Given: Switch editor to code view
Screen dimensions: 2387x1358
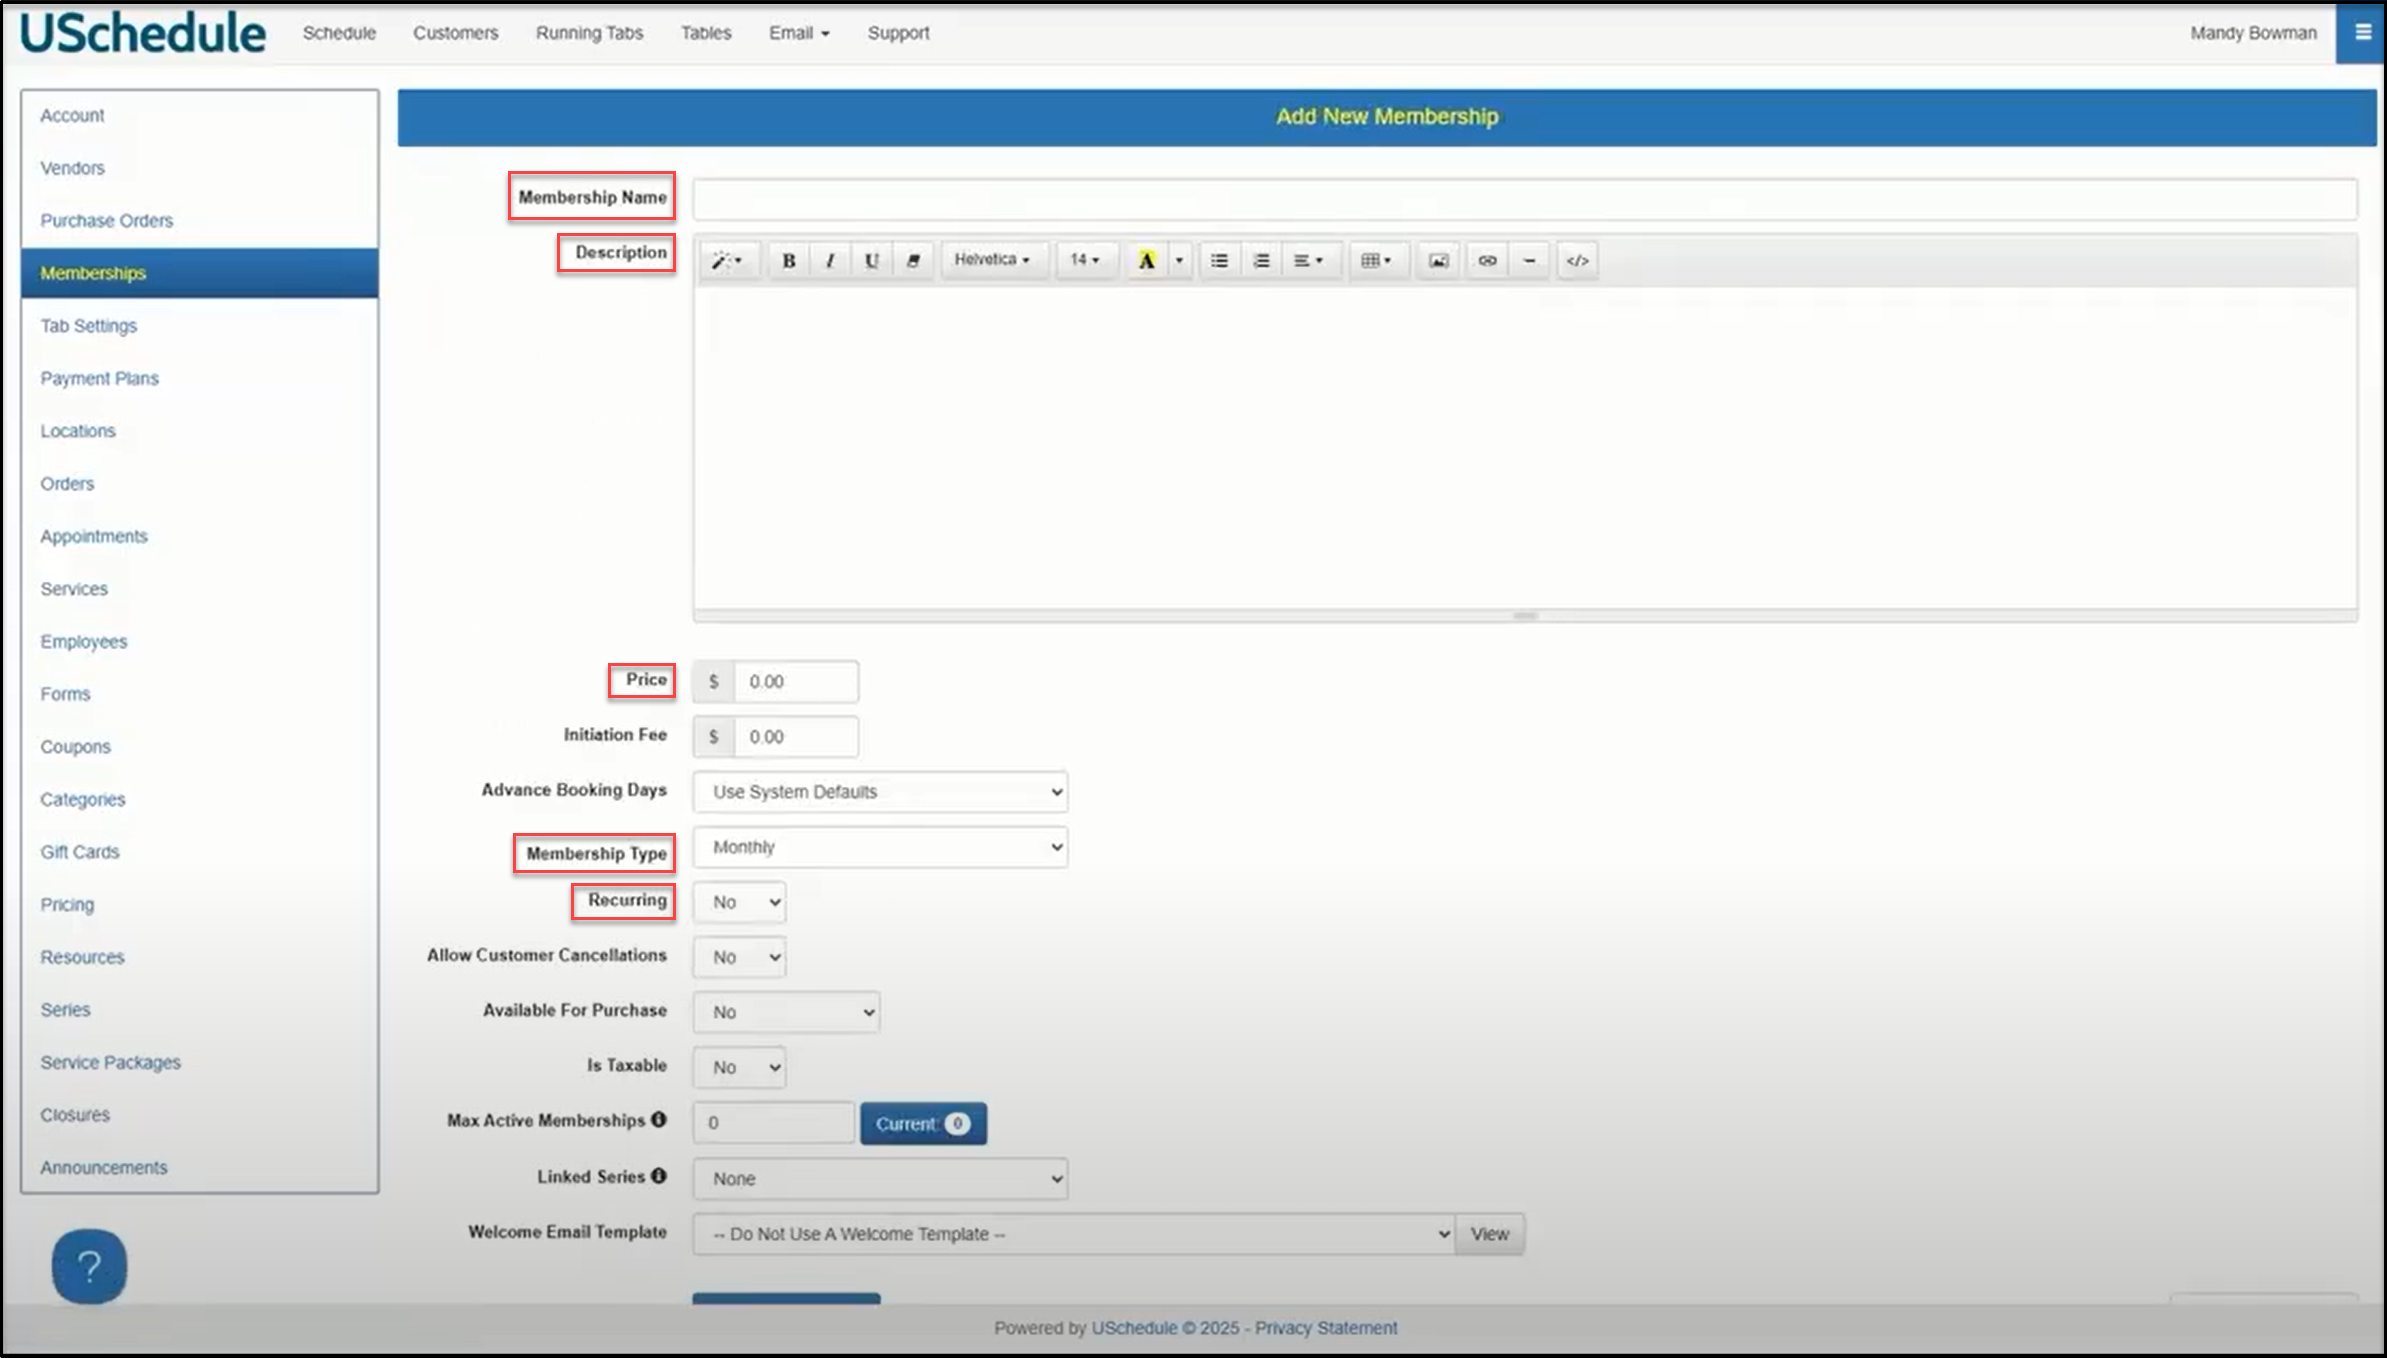Looking at the screenshot, I should point(1577,261).
